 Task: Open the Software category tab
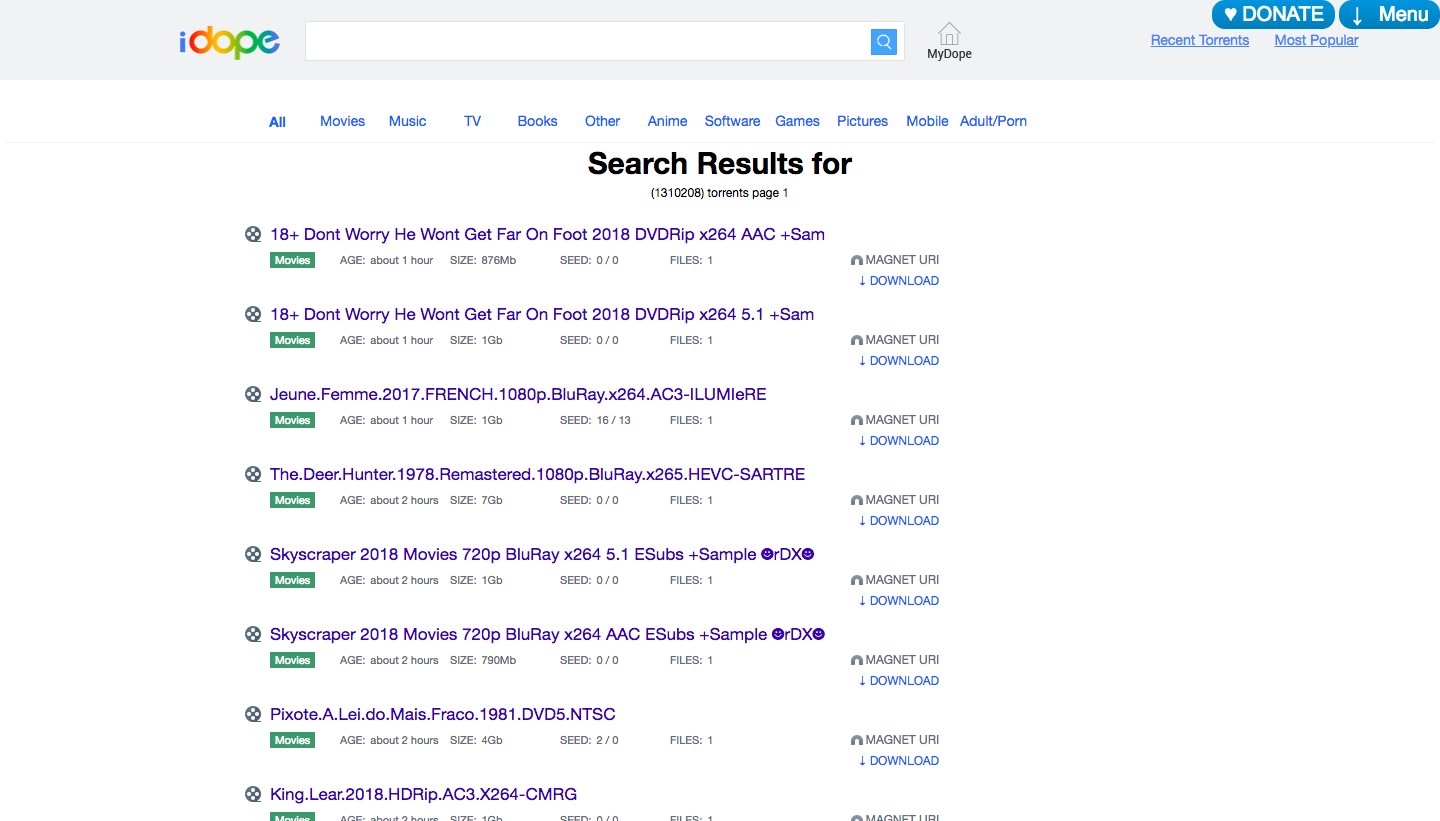click(x=732, y=121)
